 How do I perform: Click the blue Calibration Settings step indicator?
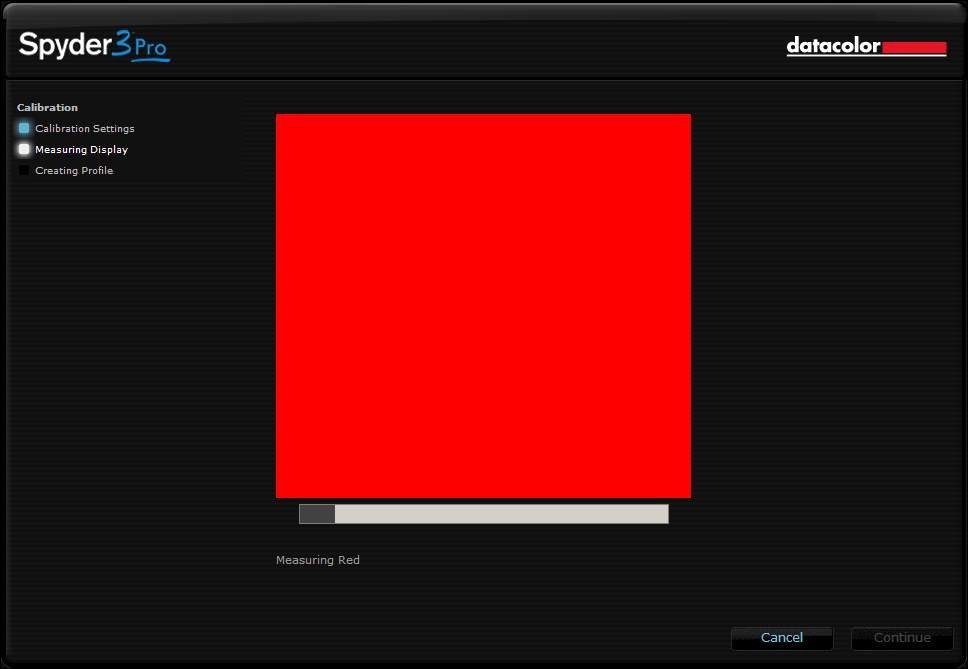[24, 128]
